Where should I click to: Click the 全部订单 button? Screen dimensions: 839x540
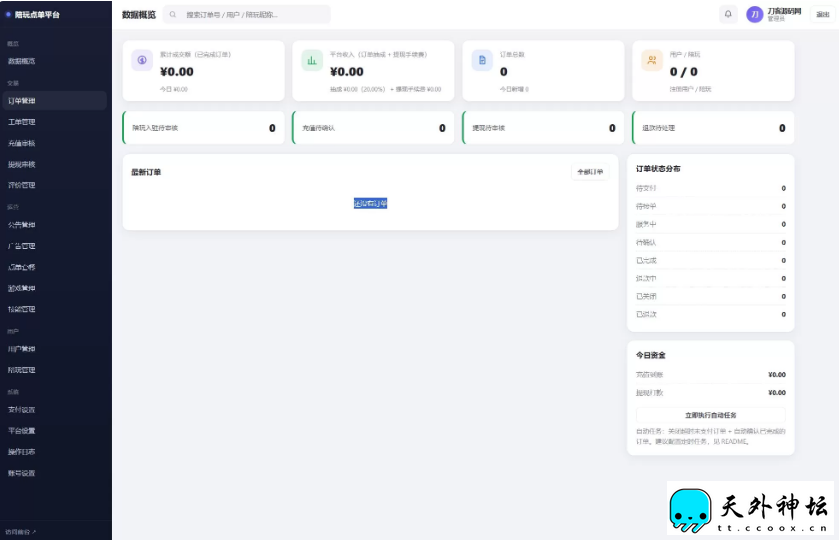pos(590,172)
